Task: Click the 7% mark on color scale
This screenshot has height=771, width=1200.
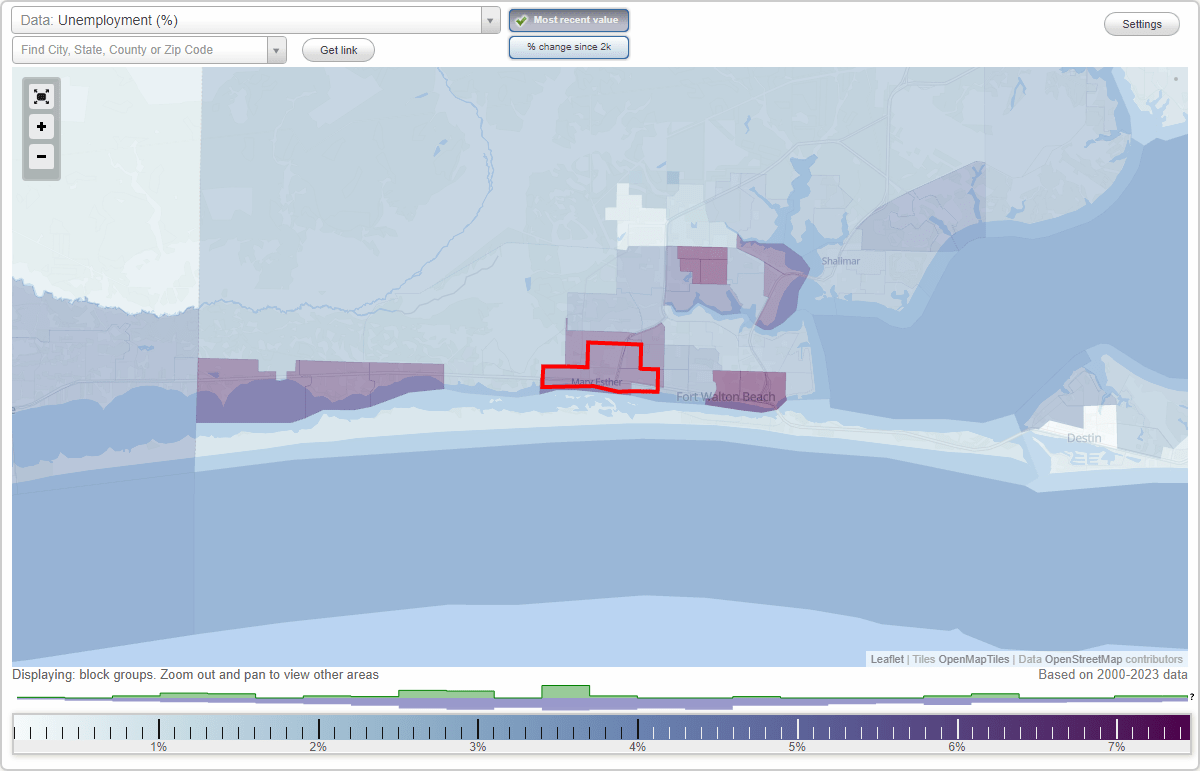Action: (x=1117, y=746)
